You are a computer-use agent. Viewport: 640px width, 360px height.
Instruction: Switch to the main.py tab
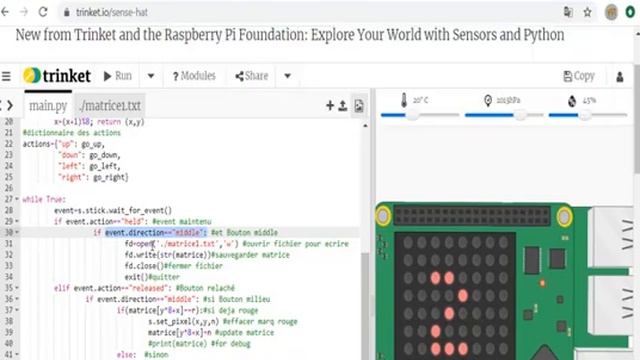pyautogui.click(x=48, y=106)
